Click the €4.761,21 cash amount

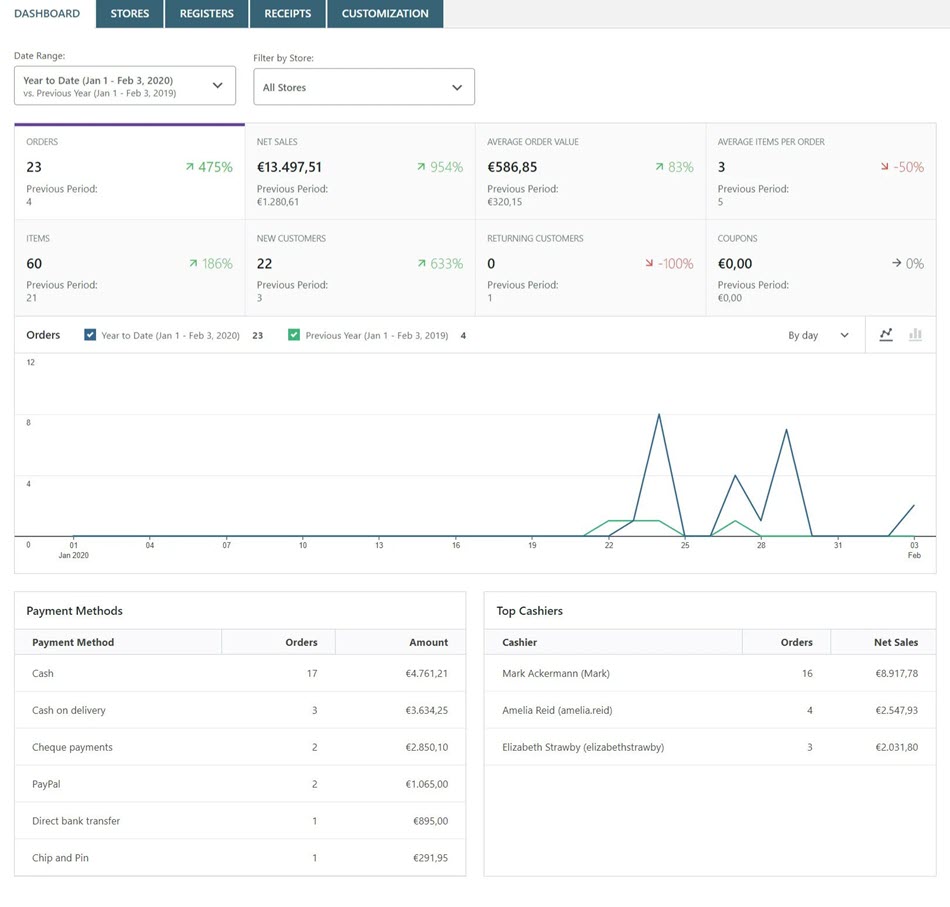(x=427, y=673)
